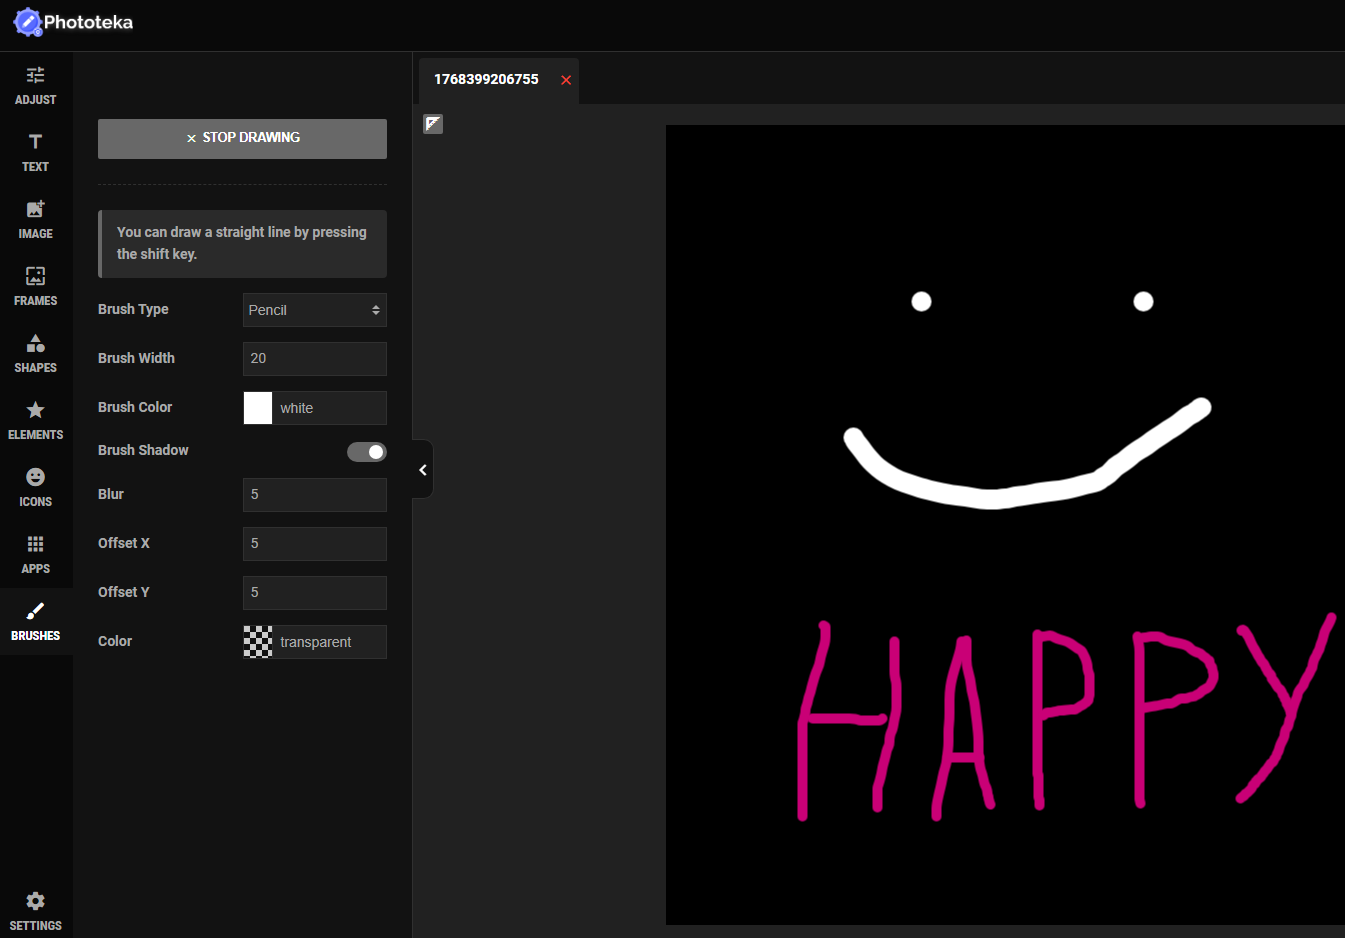The width and height of the screenshot is (1345, 938).
Task: Open the Brush Type dropdown
Action: [x=314, y=310]
